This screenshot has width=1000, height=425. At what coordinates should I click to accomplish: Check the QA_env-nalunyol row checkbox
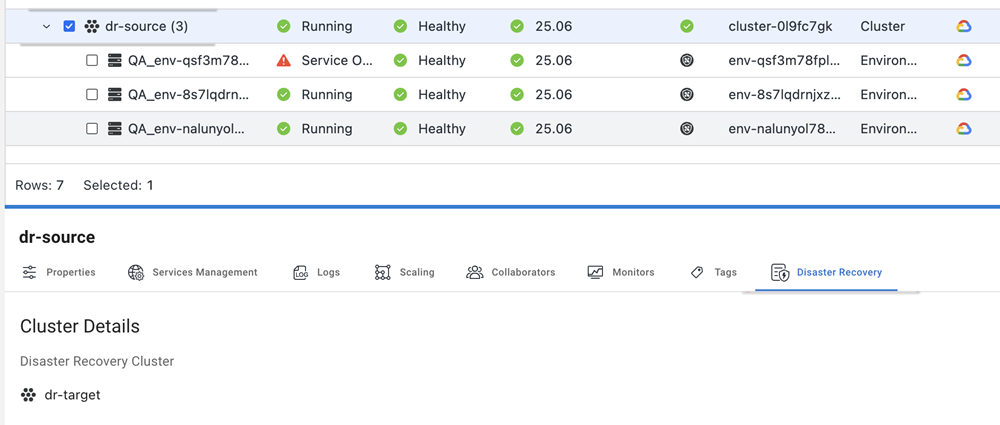coord(92,129)
